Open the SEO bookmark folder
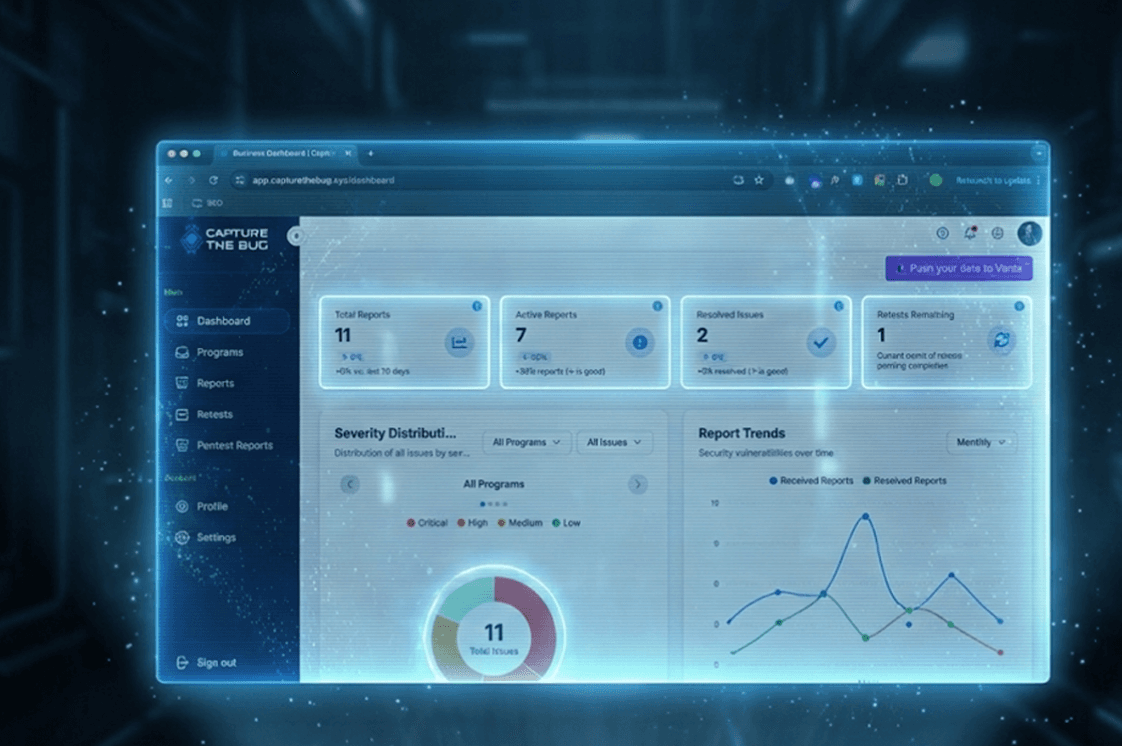Viewport: 1122px width, 746px height. pyautogui.click(x=208, y=203)
